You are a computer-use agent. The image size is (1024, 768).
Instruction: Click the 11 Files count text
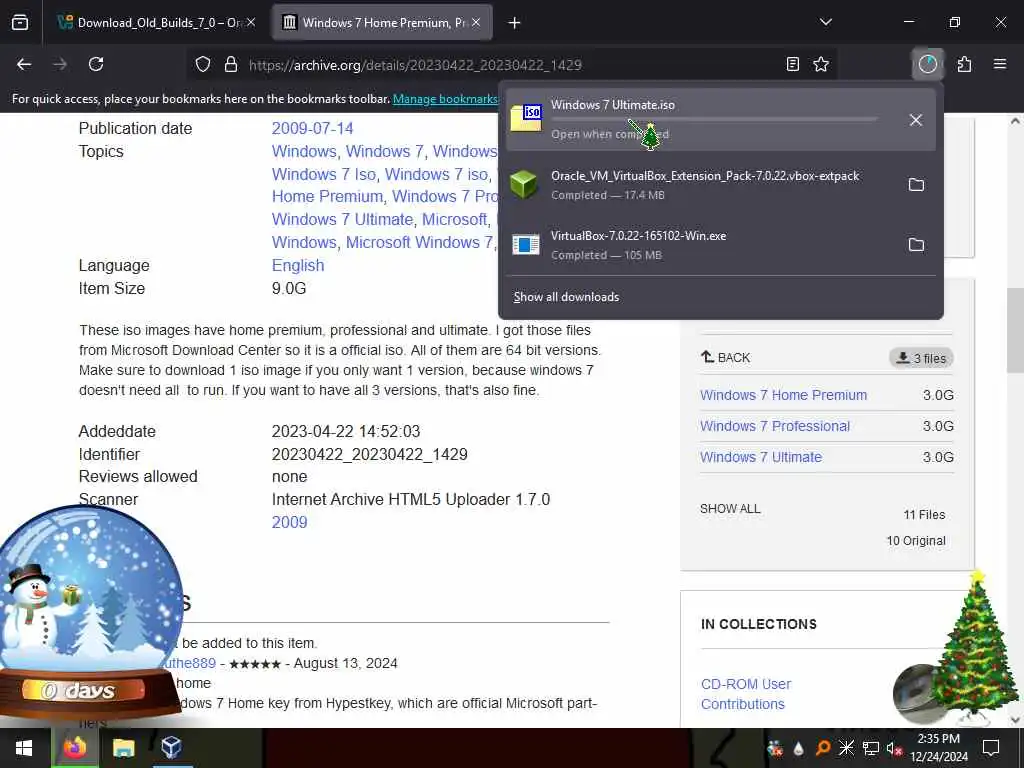click(x=924, y=515)
